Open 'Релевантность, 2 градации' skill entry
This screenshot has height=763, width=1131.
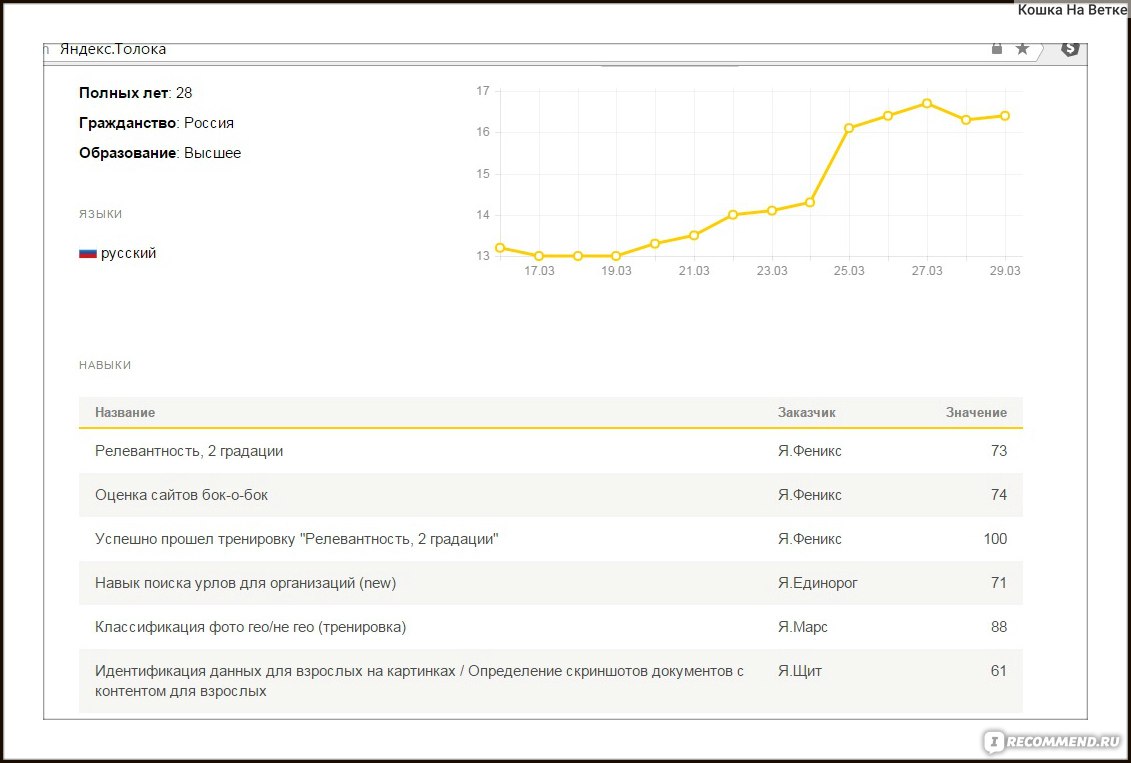pos(189,451)
